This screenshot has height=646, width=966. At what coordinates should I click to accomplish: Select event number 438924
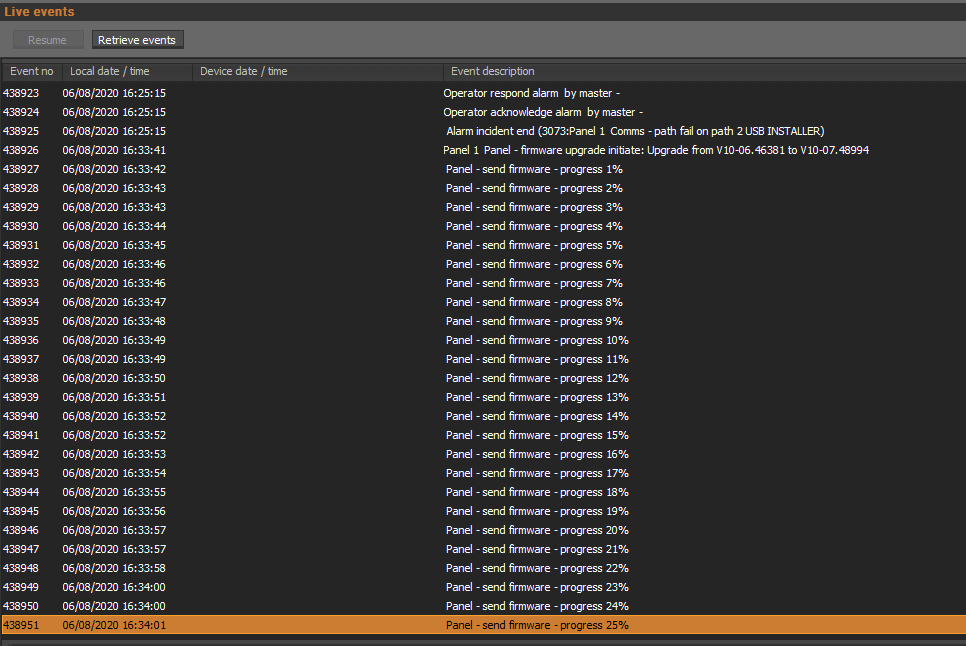[21, 112]
